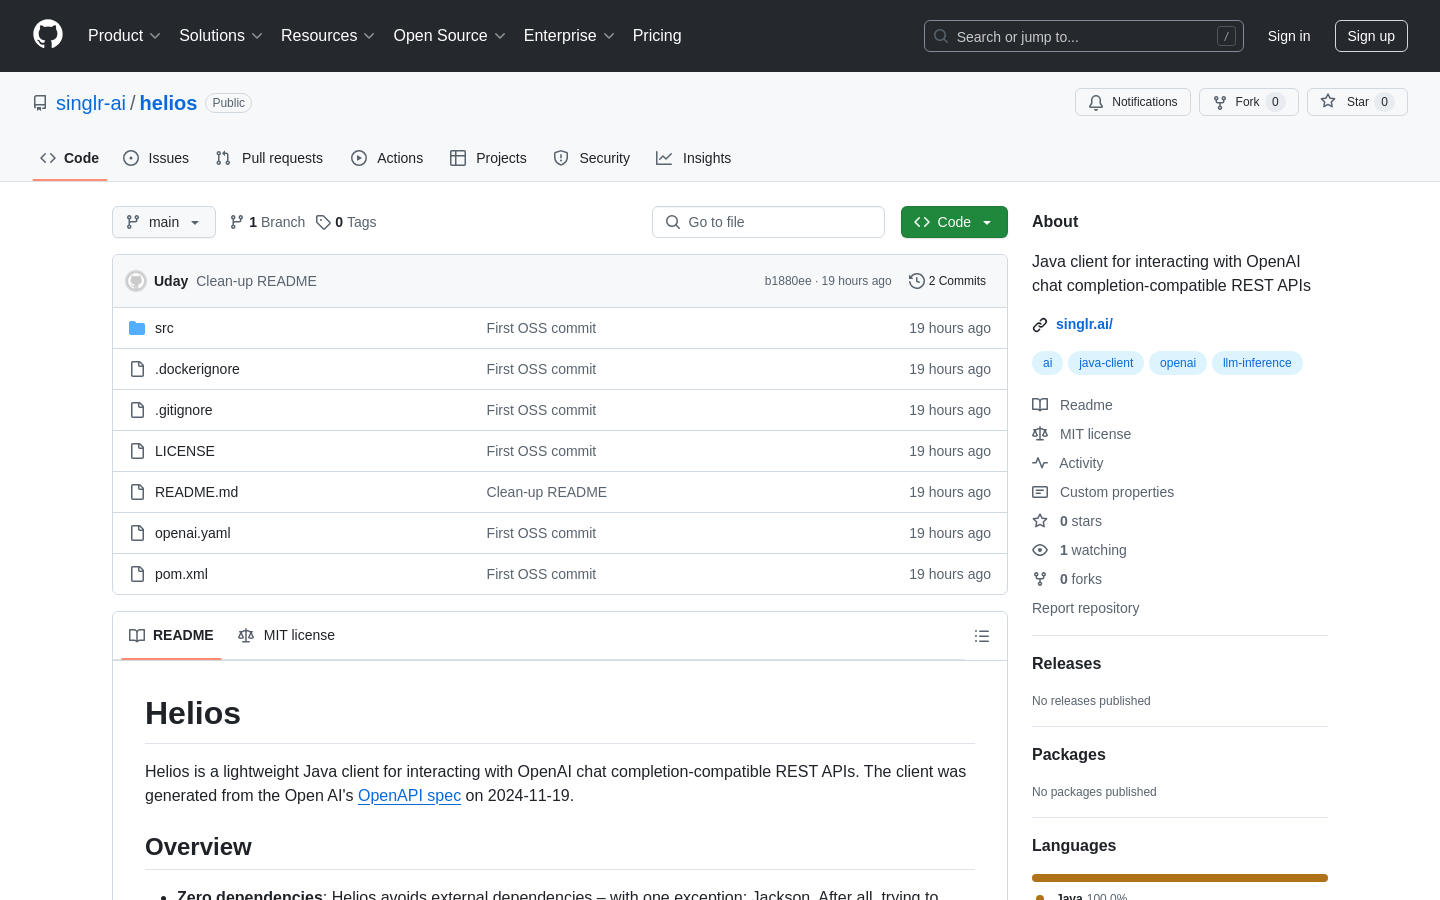This screenshot has width=1440, height=900.
Task: Click the commit history clock icon
Action: pyautogui.click(x=916, y=281)
